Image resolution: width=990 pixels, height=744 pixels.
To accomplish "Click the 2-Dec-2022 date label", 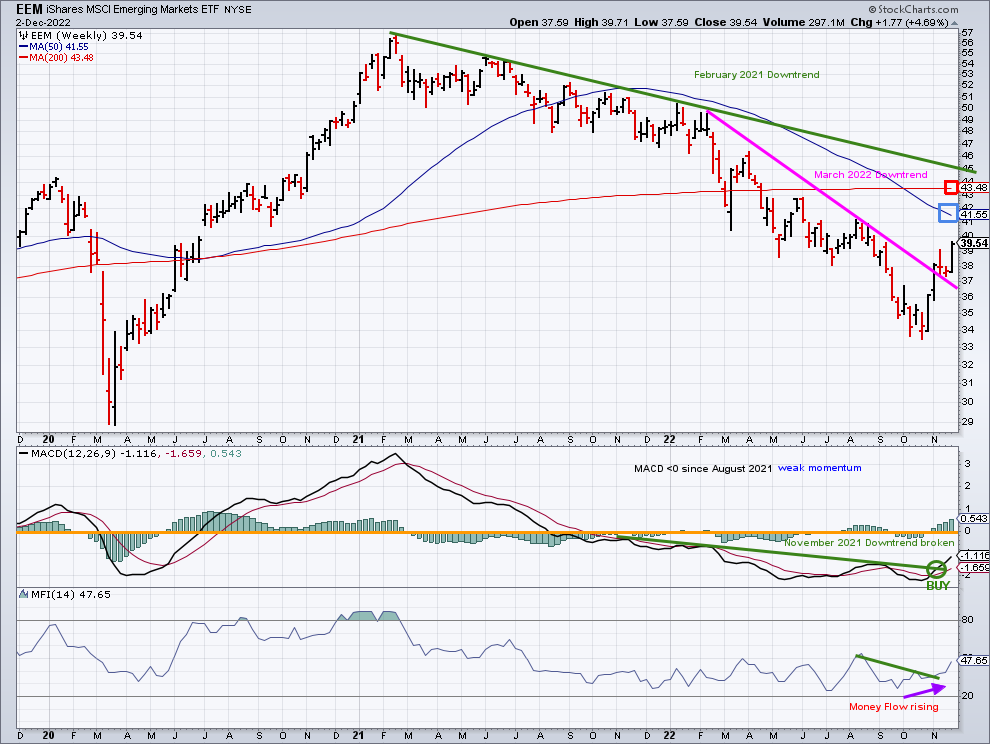I will [44, 23].
